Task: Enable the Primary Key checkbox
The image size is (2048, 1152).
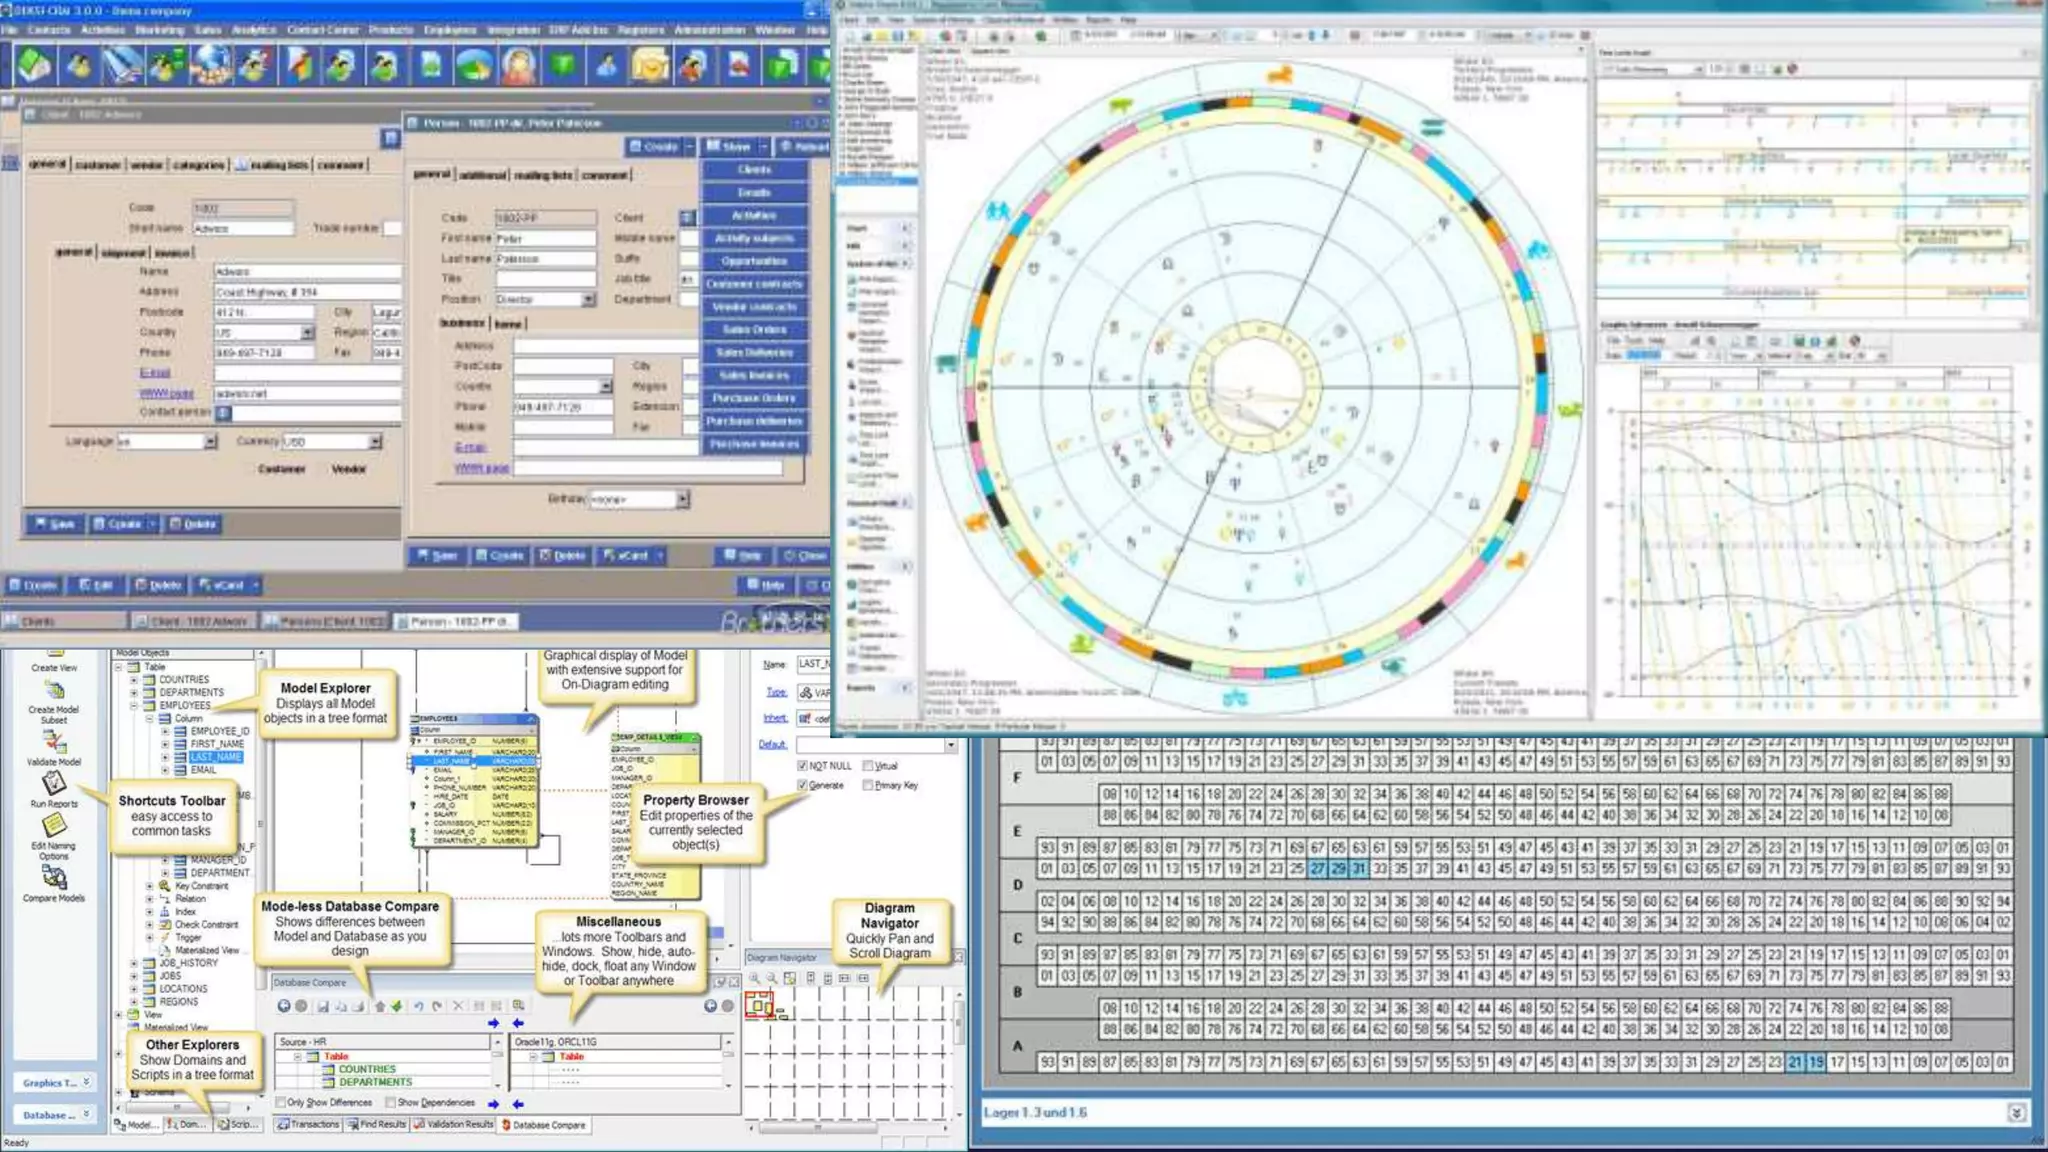Action: (x=868, y=786)
